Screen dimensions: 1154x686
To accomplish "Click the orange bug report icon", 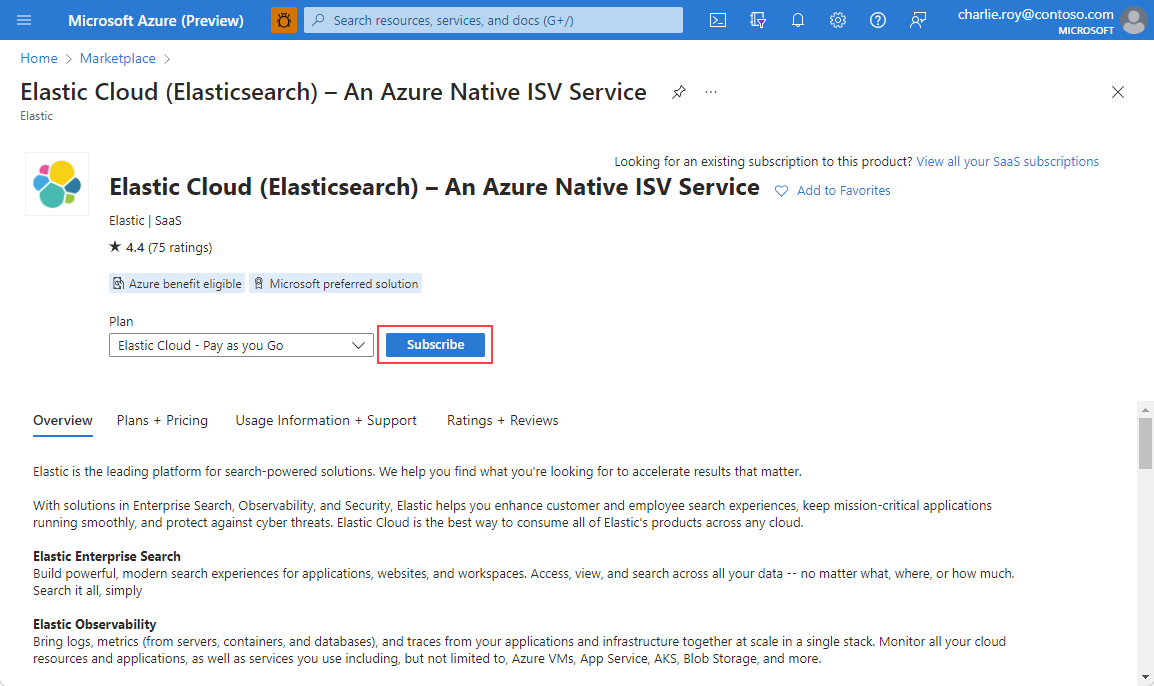I will tap(283, 20).
